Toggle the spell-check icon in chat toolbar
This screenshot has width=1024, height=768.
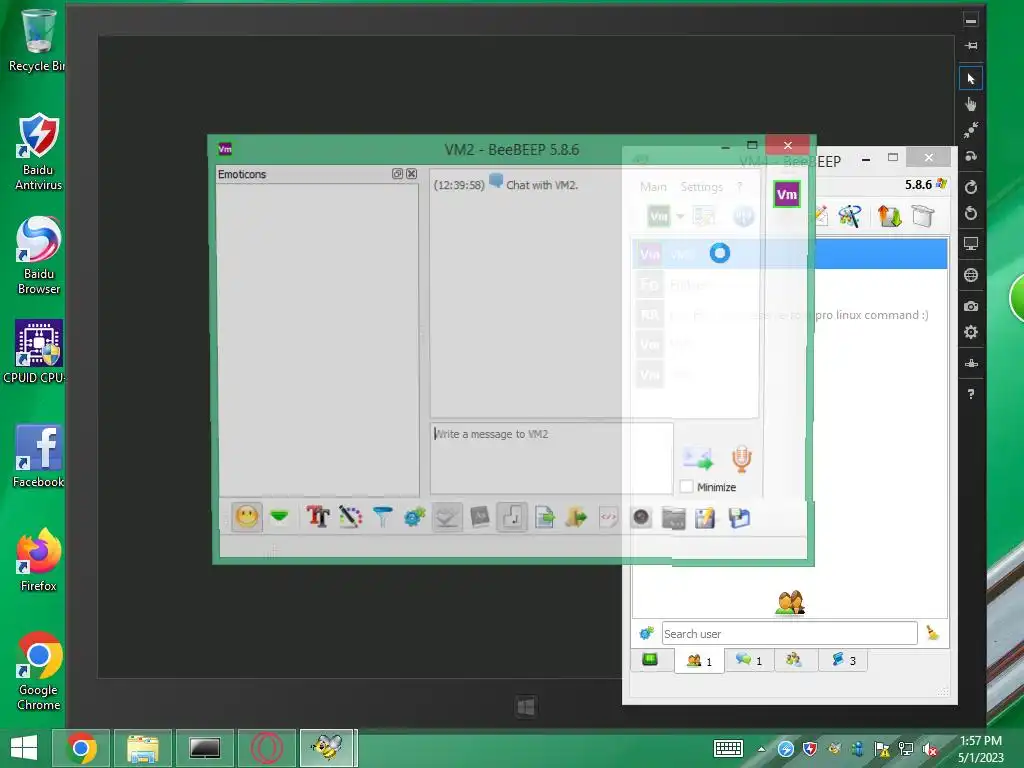447,518
